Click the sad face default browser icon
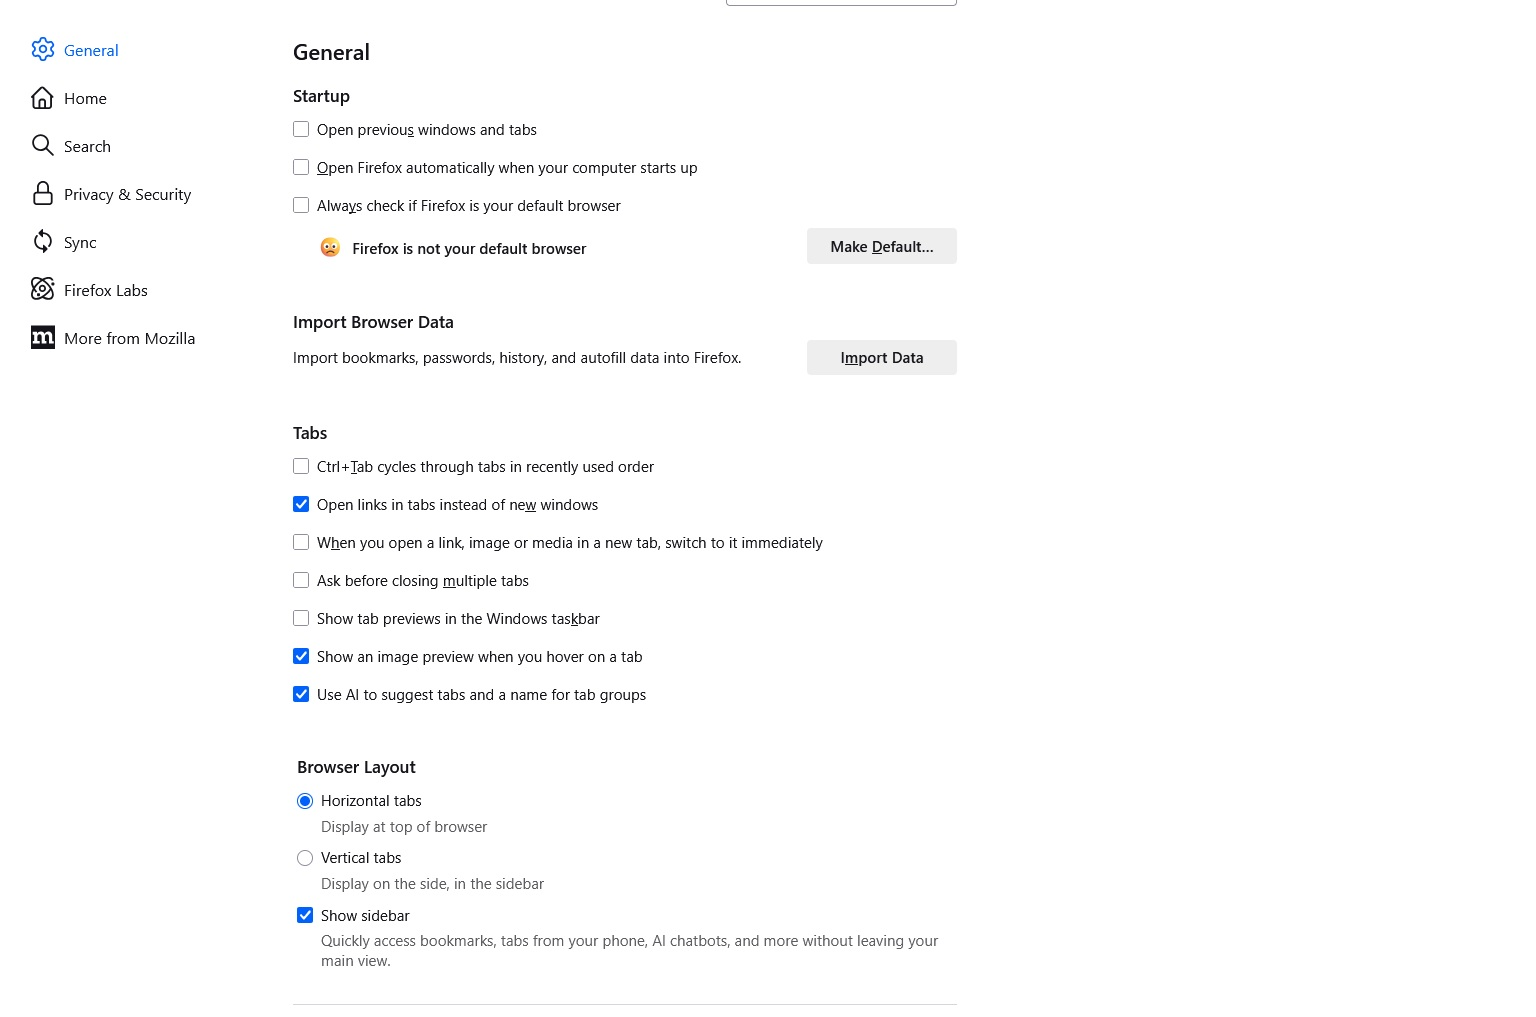Screen dimensions: 1536x1017 330,248
